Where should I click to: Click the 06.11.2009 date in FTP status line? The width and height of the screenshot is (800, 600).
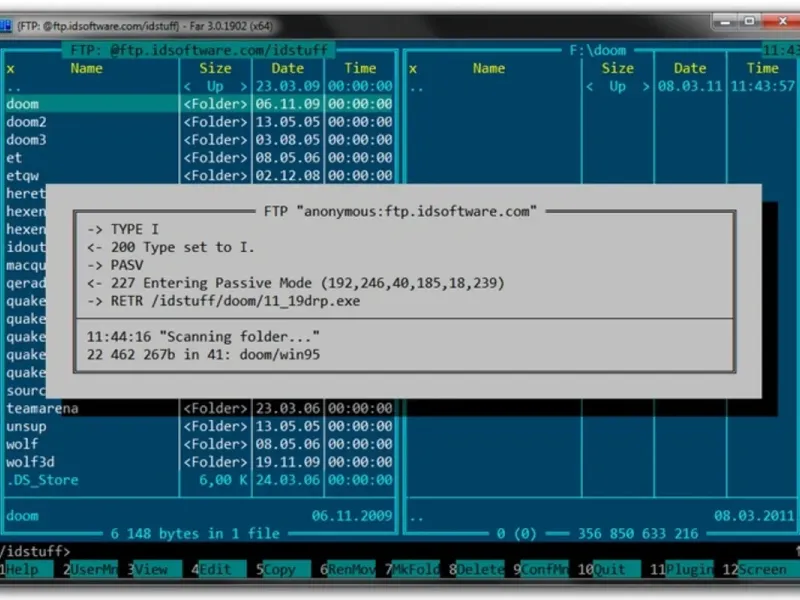coord(352,516)
